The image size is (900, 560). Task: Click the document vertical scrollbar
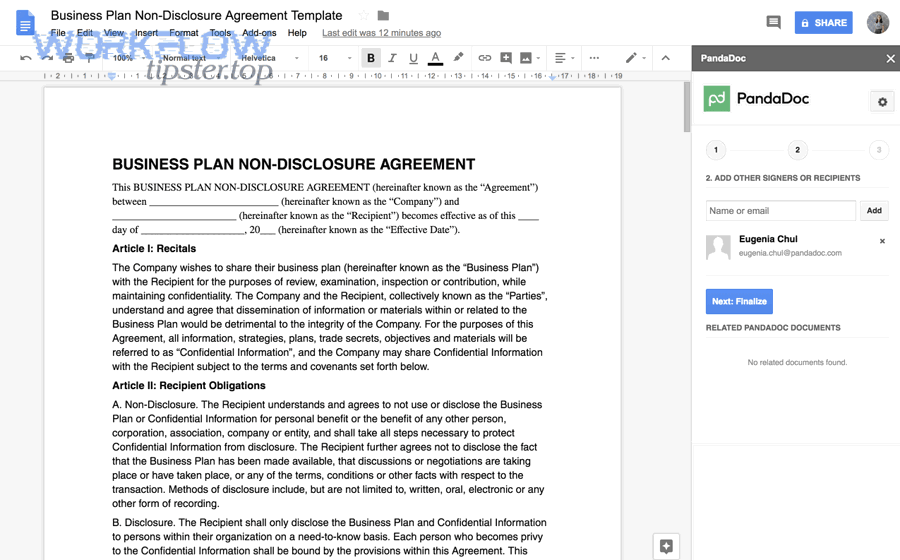tap(686, 107)
